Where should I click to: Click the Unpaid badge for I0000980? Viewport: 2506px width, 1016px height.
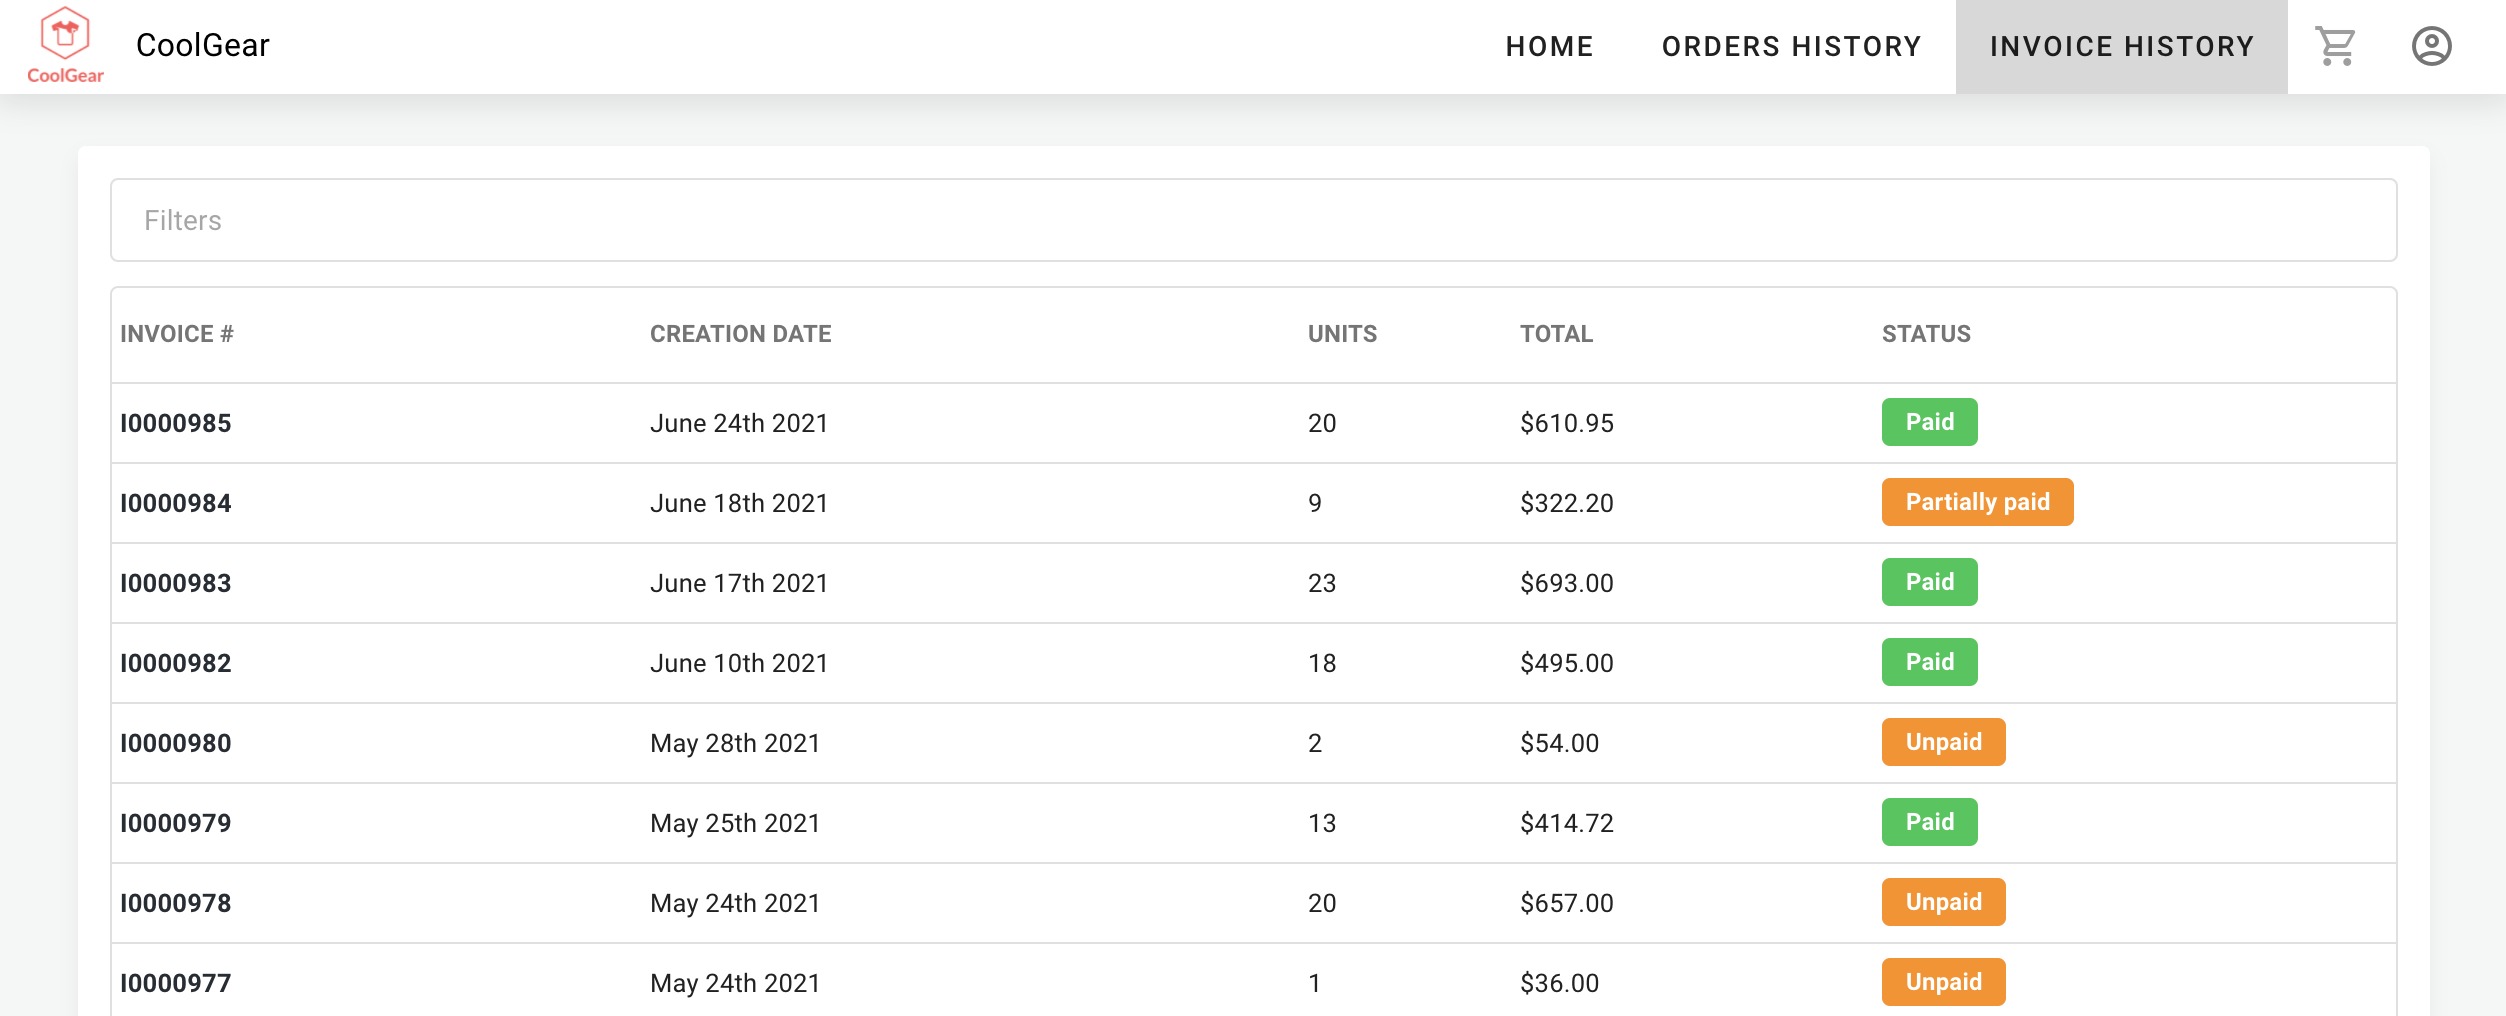(1943, 742)
